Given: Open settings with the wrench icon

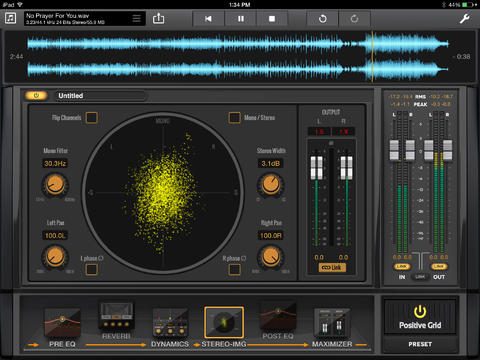Looking at the screenshot, I should (464, 18).
